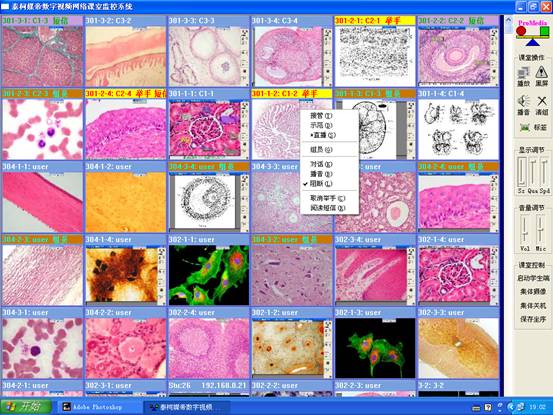The height and width of the screenshot is (415, 553).
Task: Open the 302-2-4: user student thumbnail
Action: point(209,348)
